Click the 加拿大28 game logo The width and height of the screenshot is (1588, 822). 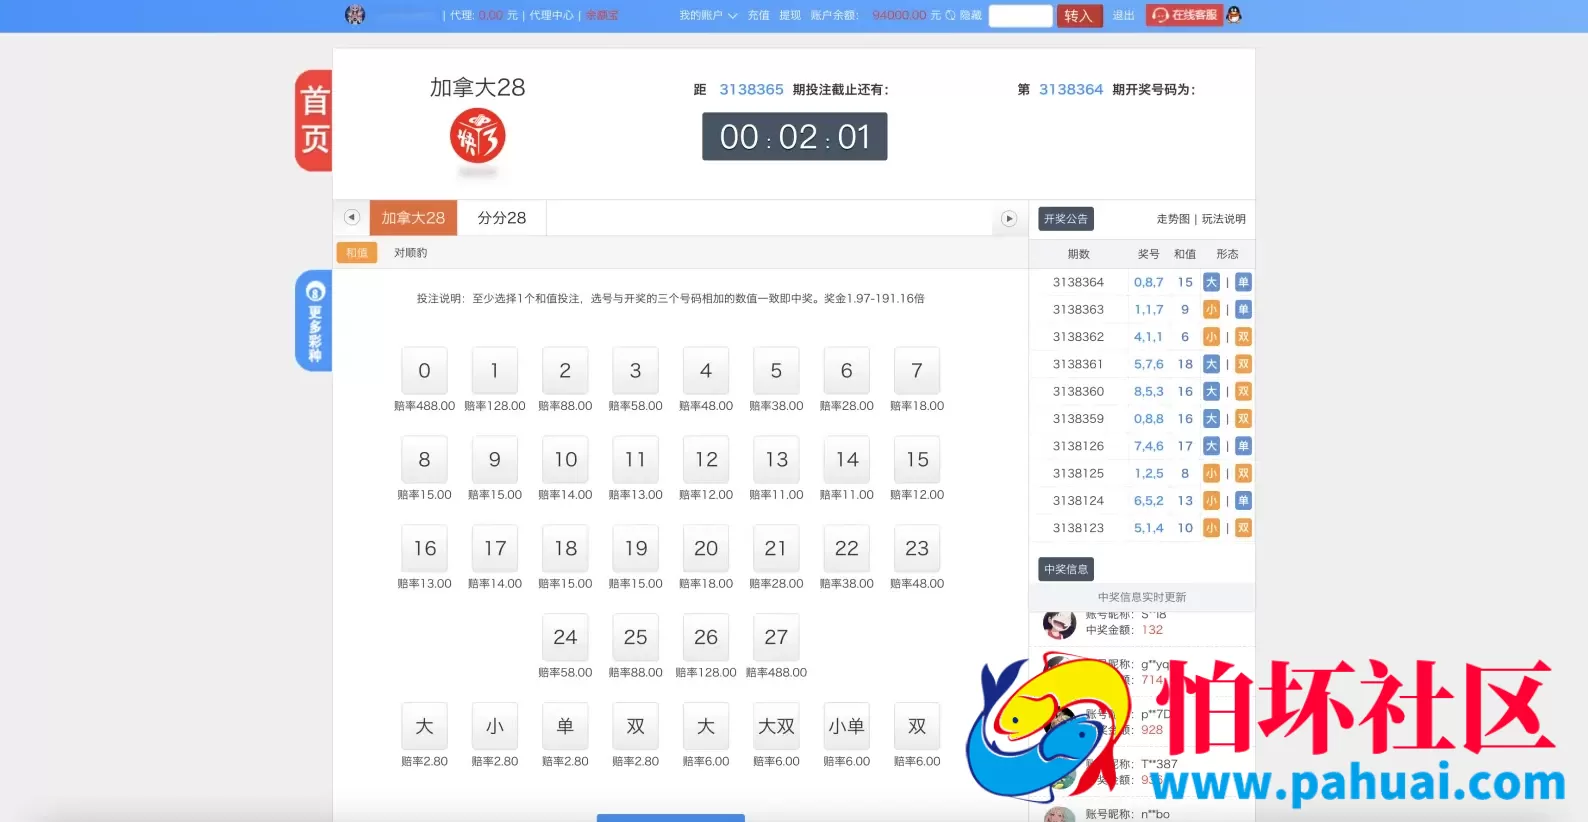[x=477, y=137]
